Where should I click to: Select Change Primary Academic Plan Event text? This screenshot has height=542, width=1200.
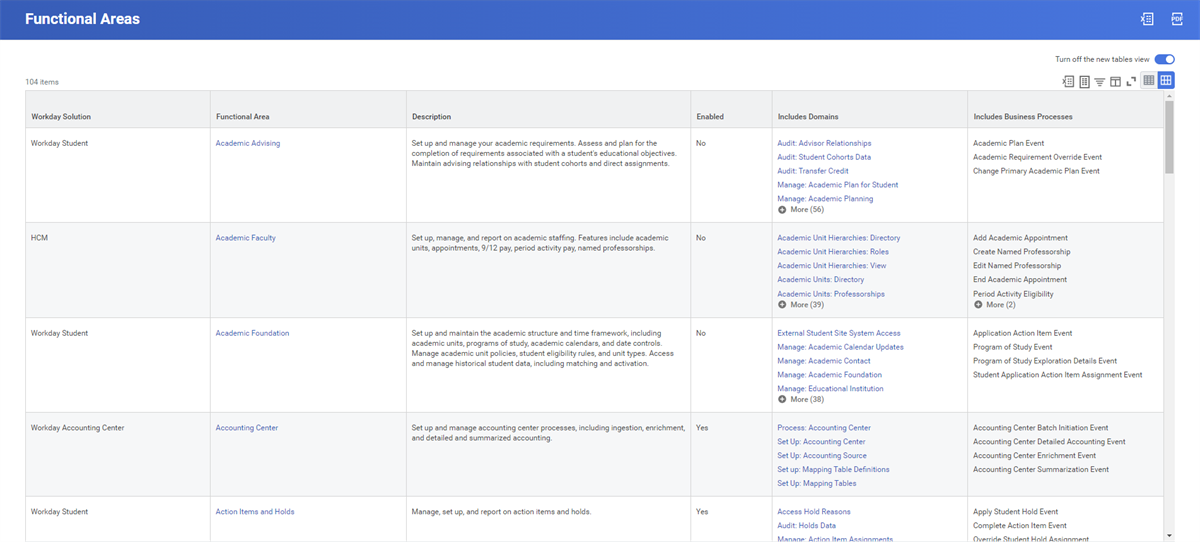click(x=1036, y=171)
